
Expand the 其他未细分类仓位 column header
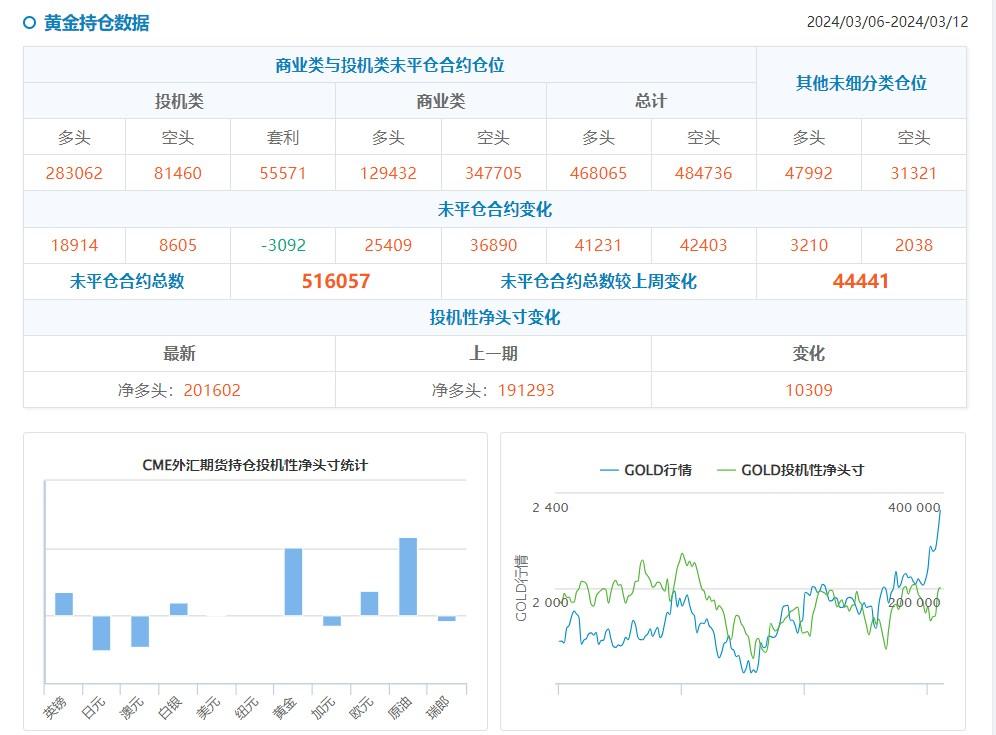tap(861, 82)
